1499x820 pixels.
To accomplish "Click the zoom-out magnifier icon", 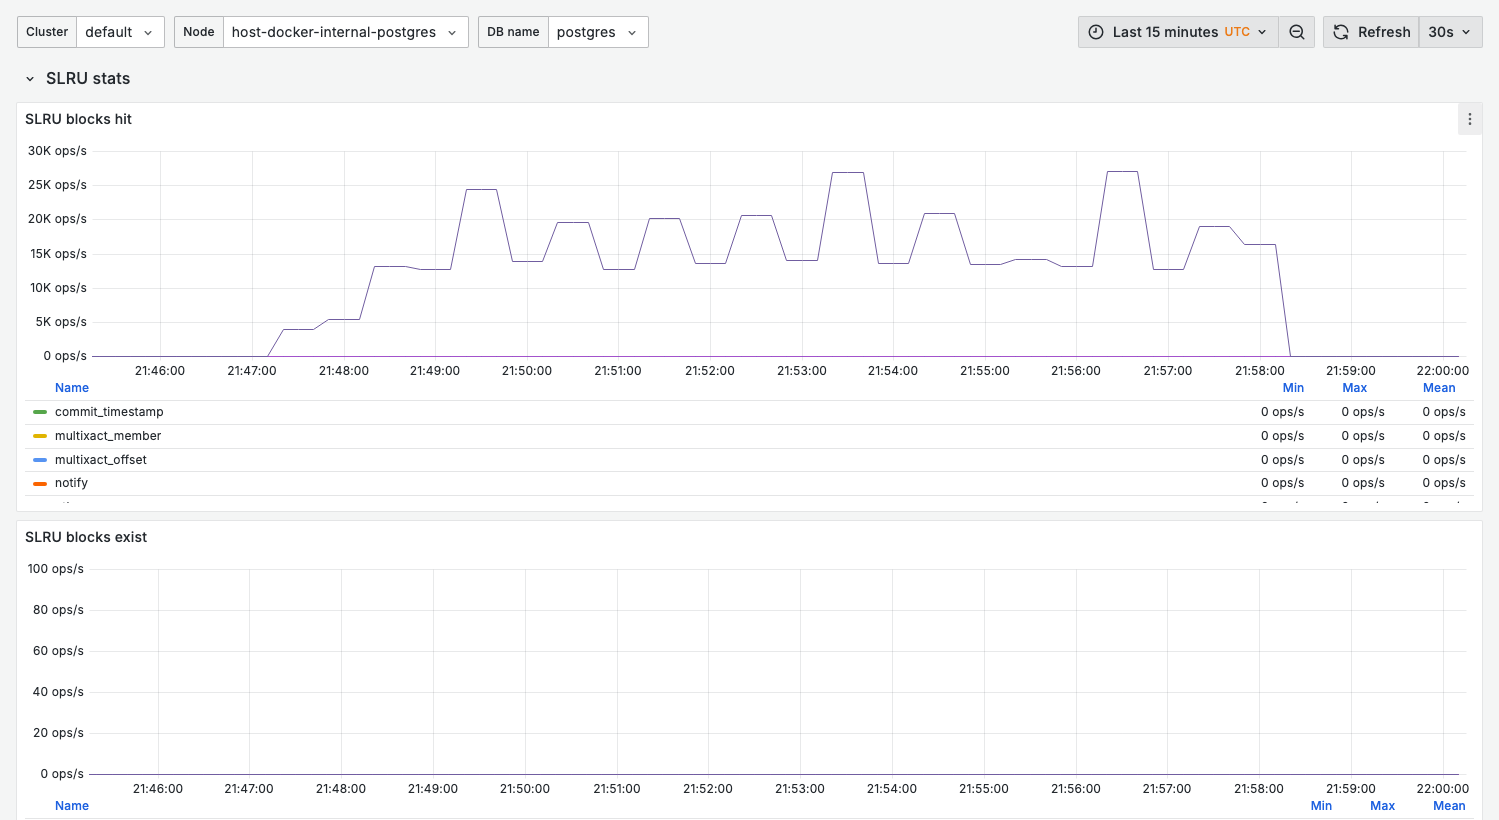I will pos(1296,31).
